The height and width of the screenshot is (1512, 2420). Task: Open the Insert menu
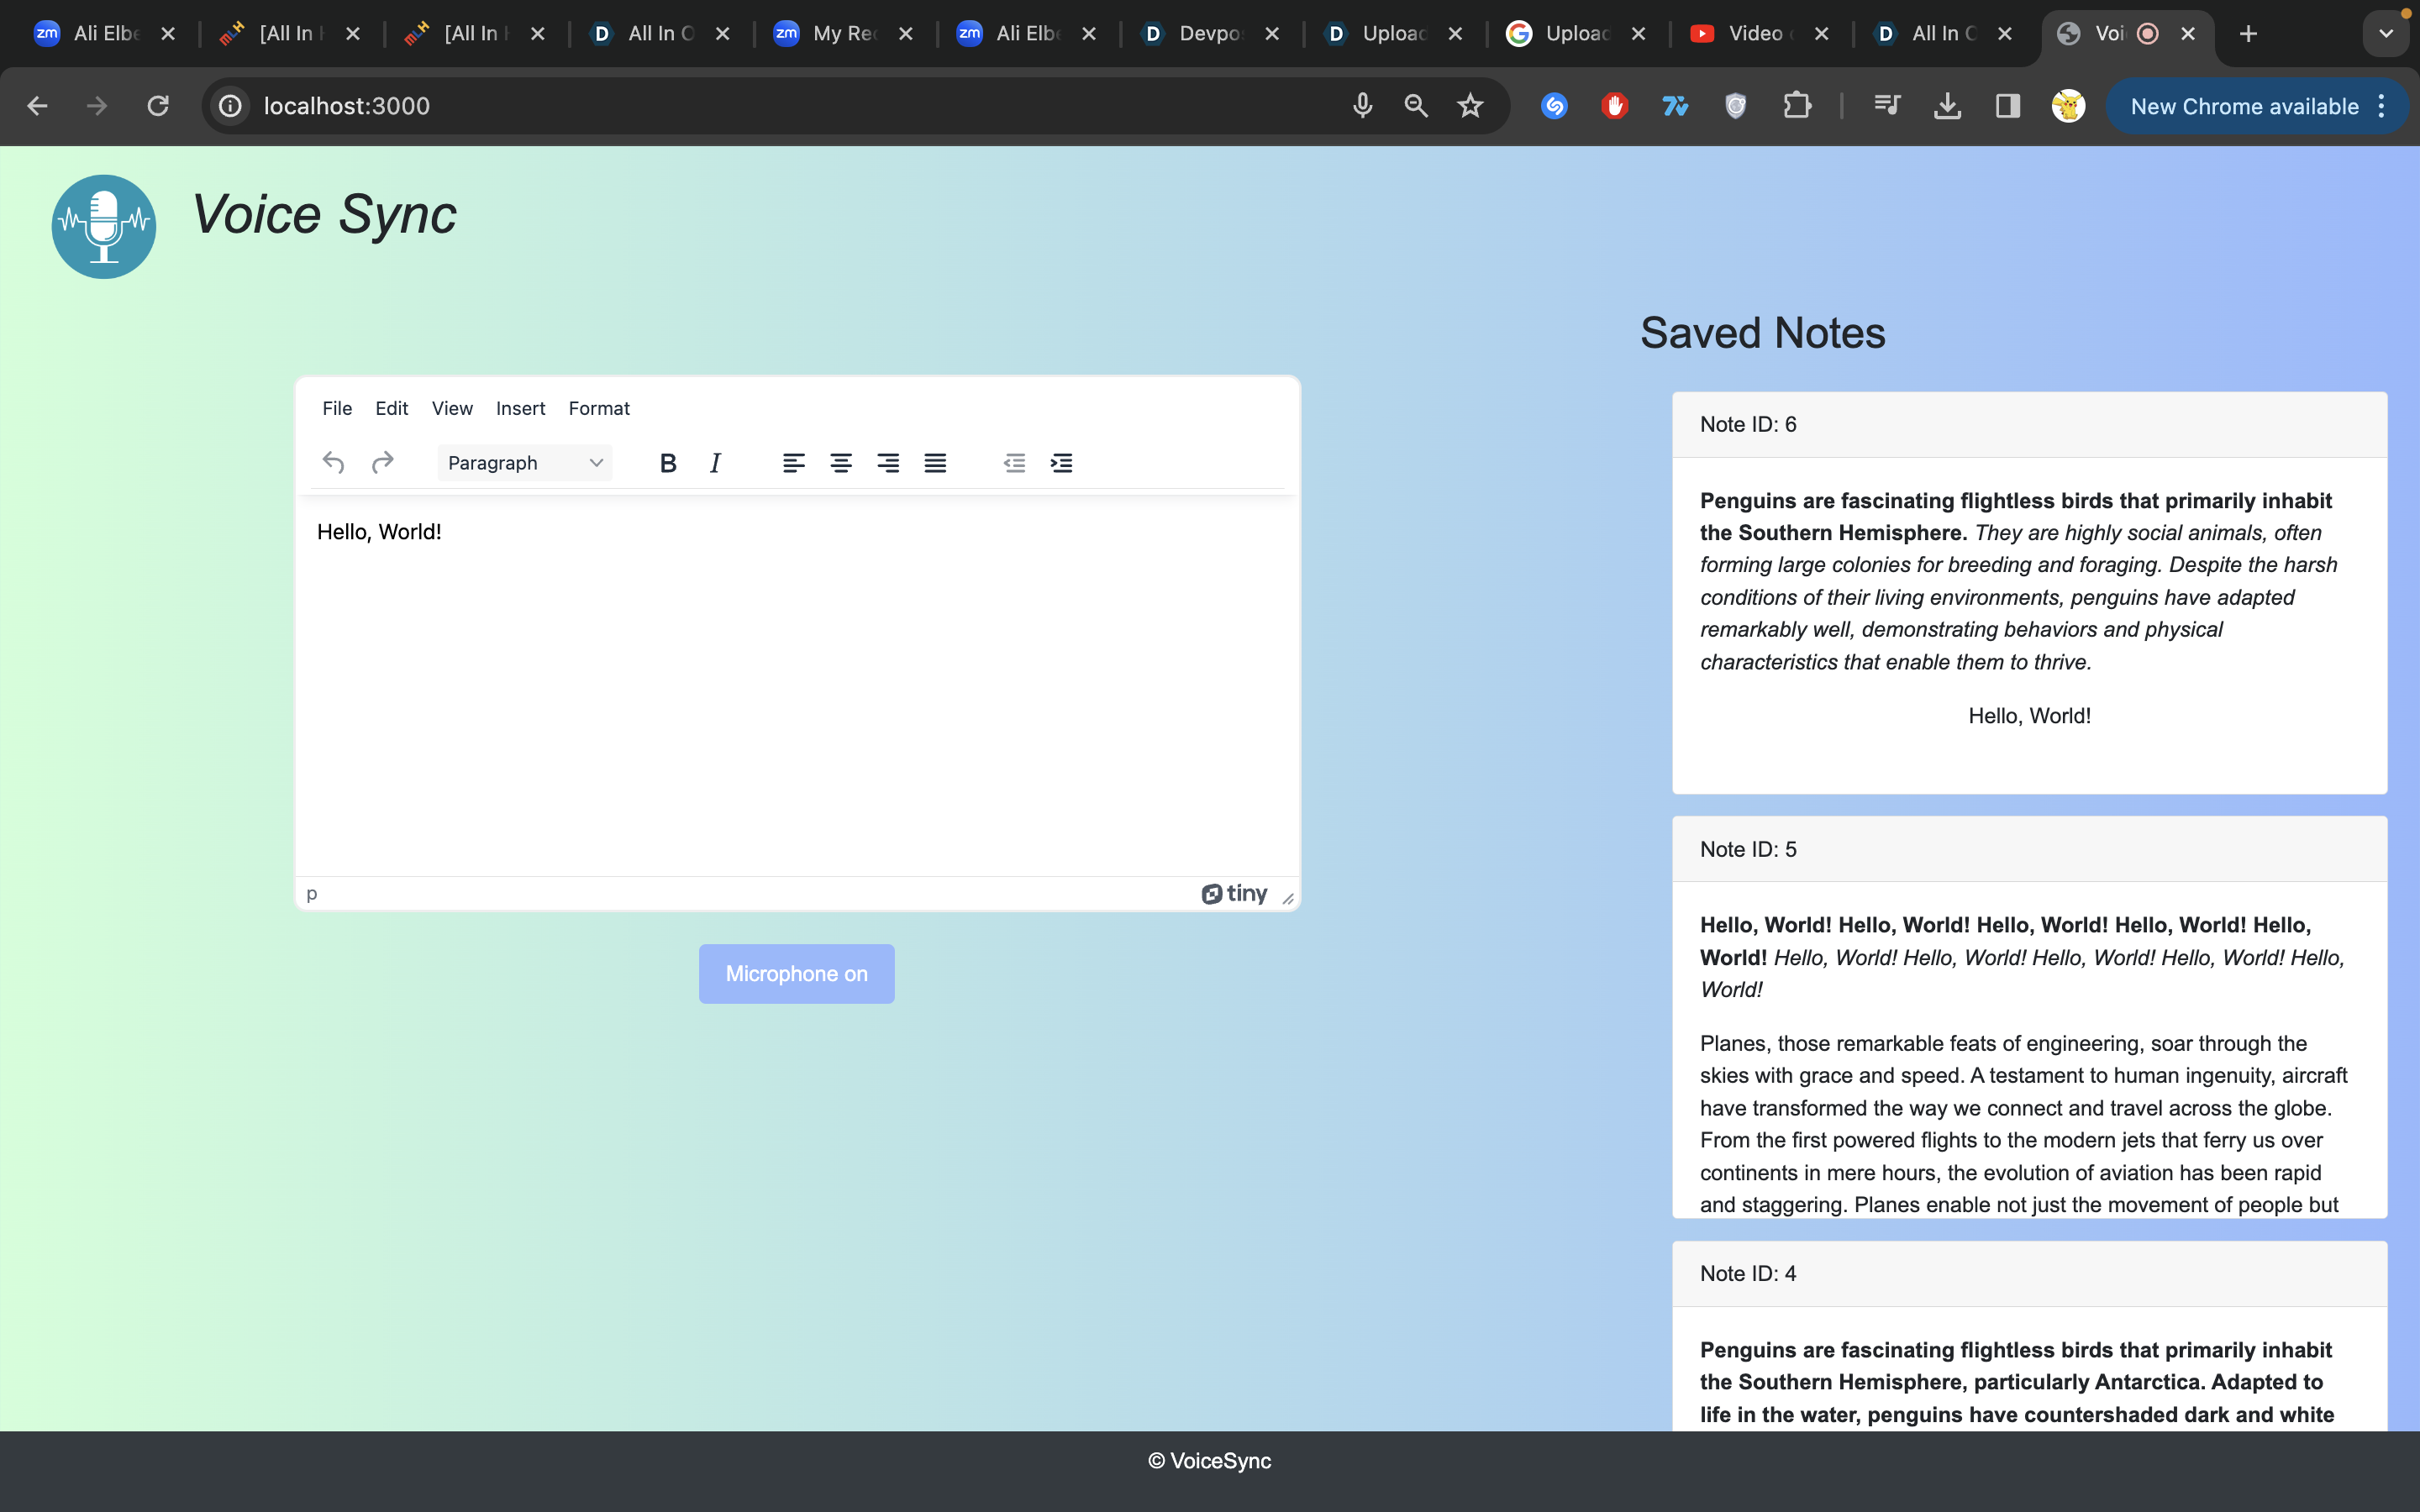tap(520, 408)
